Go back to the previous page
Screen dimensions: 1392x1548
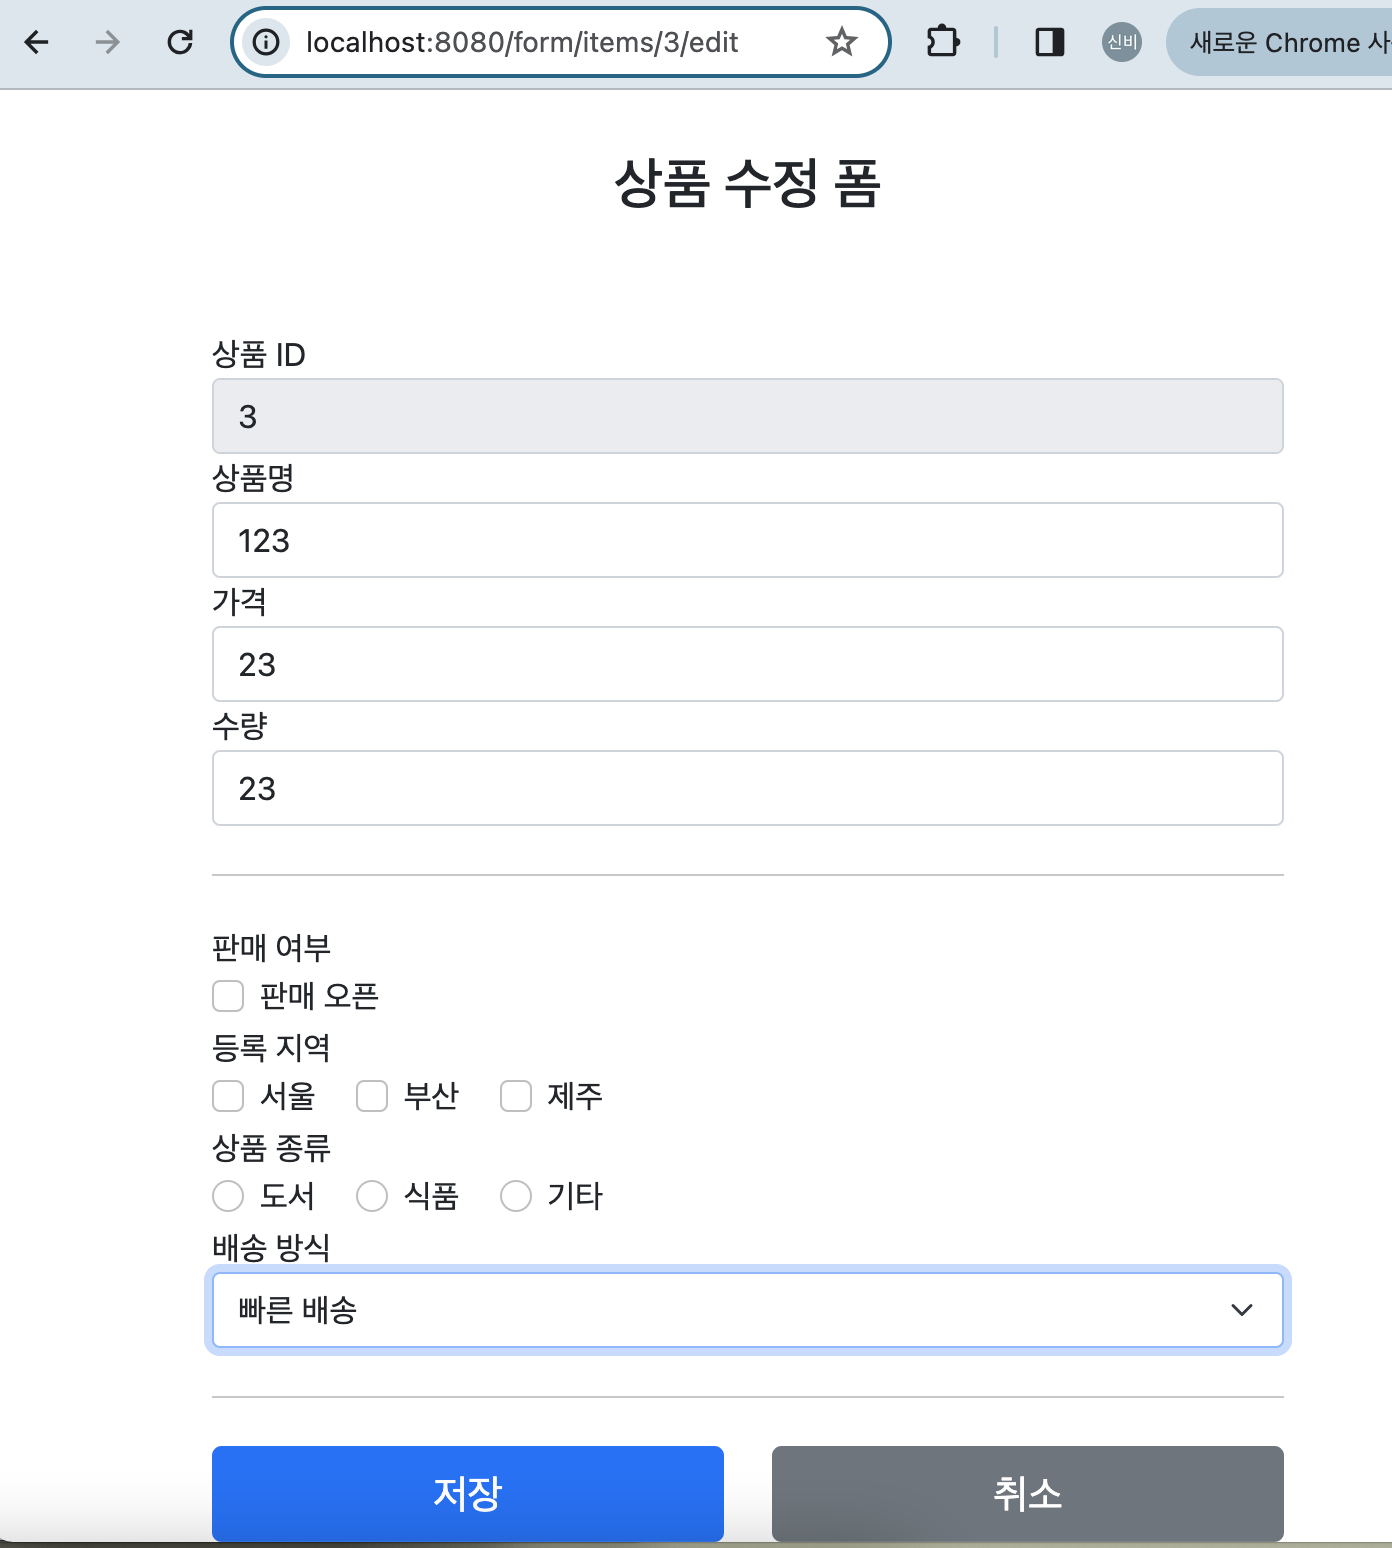click(36, 42)
